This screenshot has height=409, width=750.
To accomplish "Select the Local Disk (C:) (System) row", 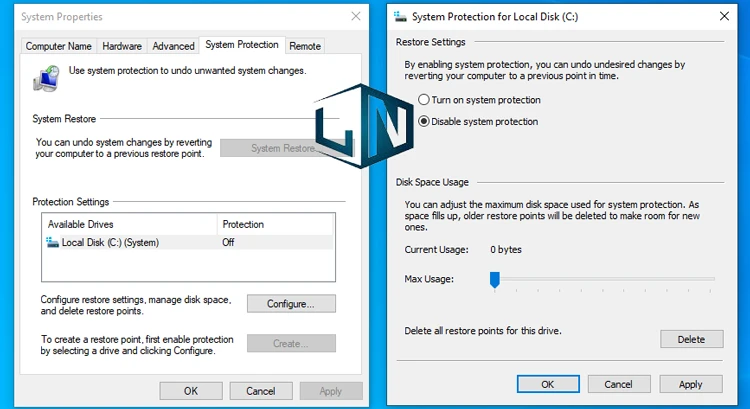I will coord(189,242).
